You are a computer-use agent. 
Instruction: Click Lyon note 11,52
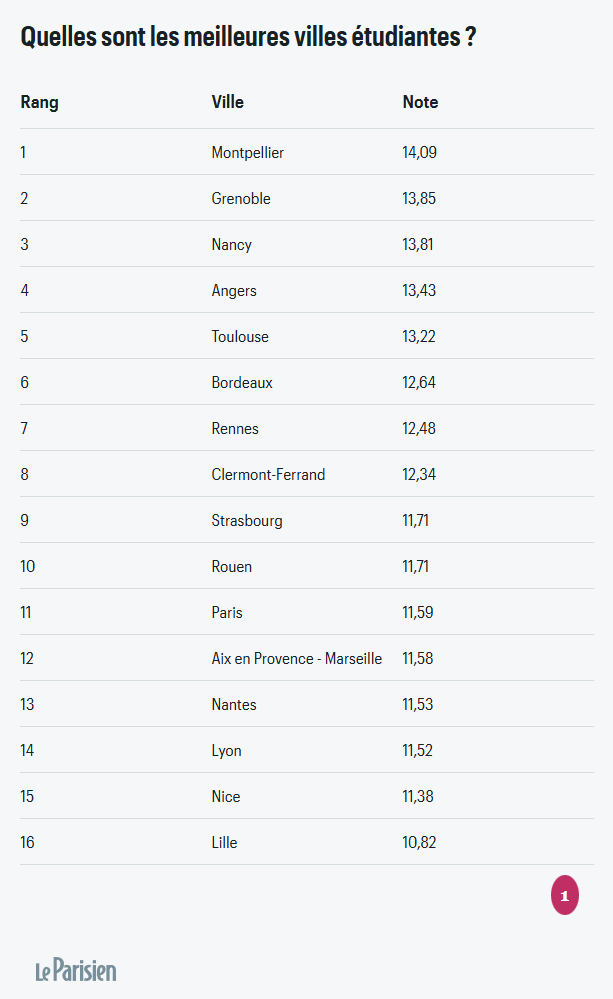click(x=417, y=751)
